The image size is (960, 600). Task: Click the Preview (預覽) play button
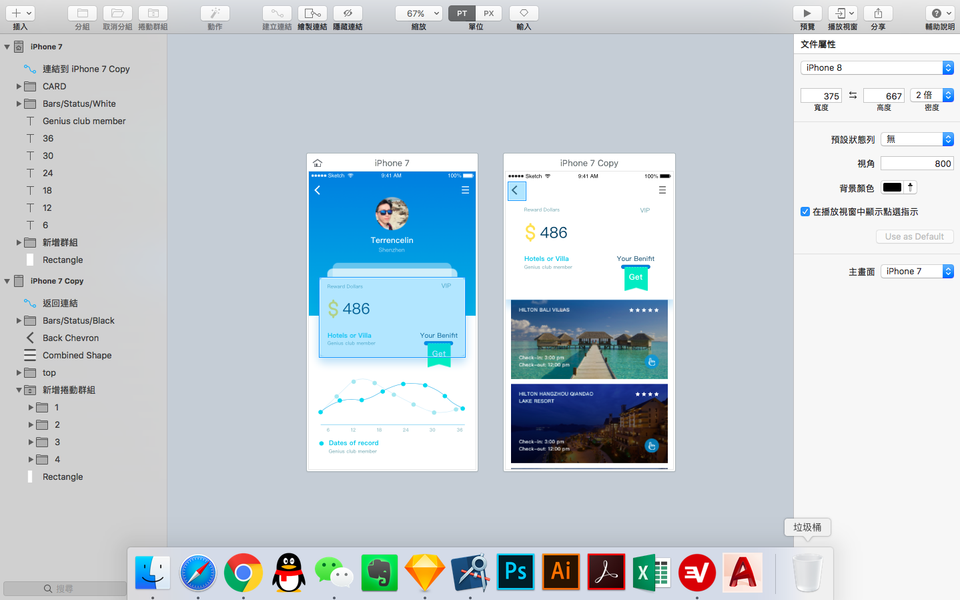pyautogui.click(x=808, y=13)
